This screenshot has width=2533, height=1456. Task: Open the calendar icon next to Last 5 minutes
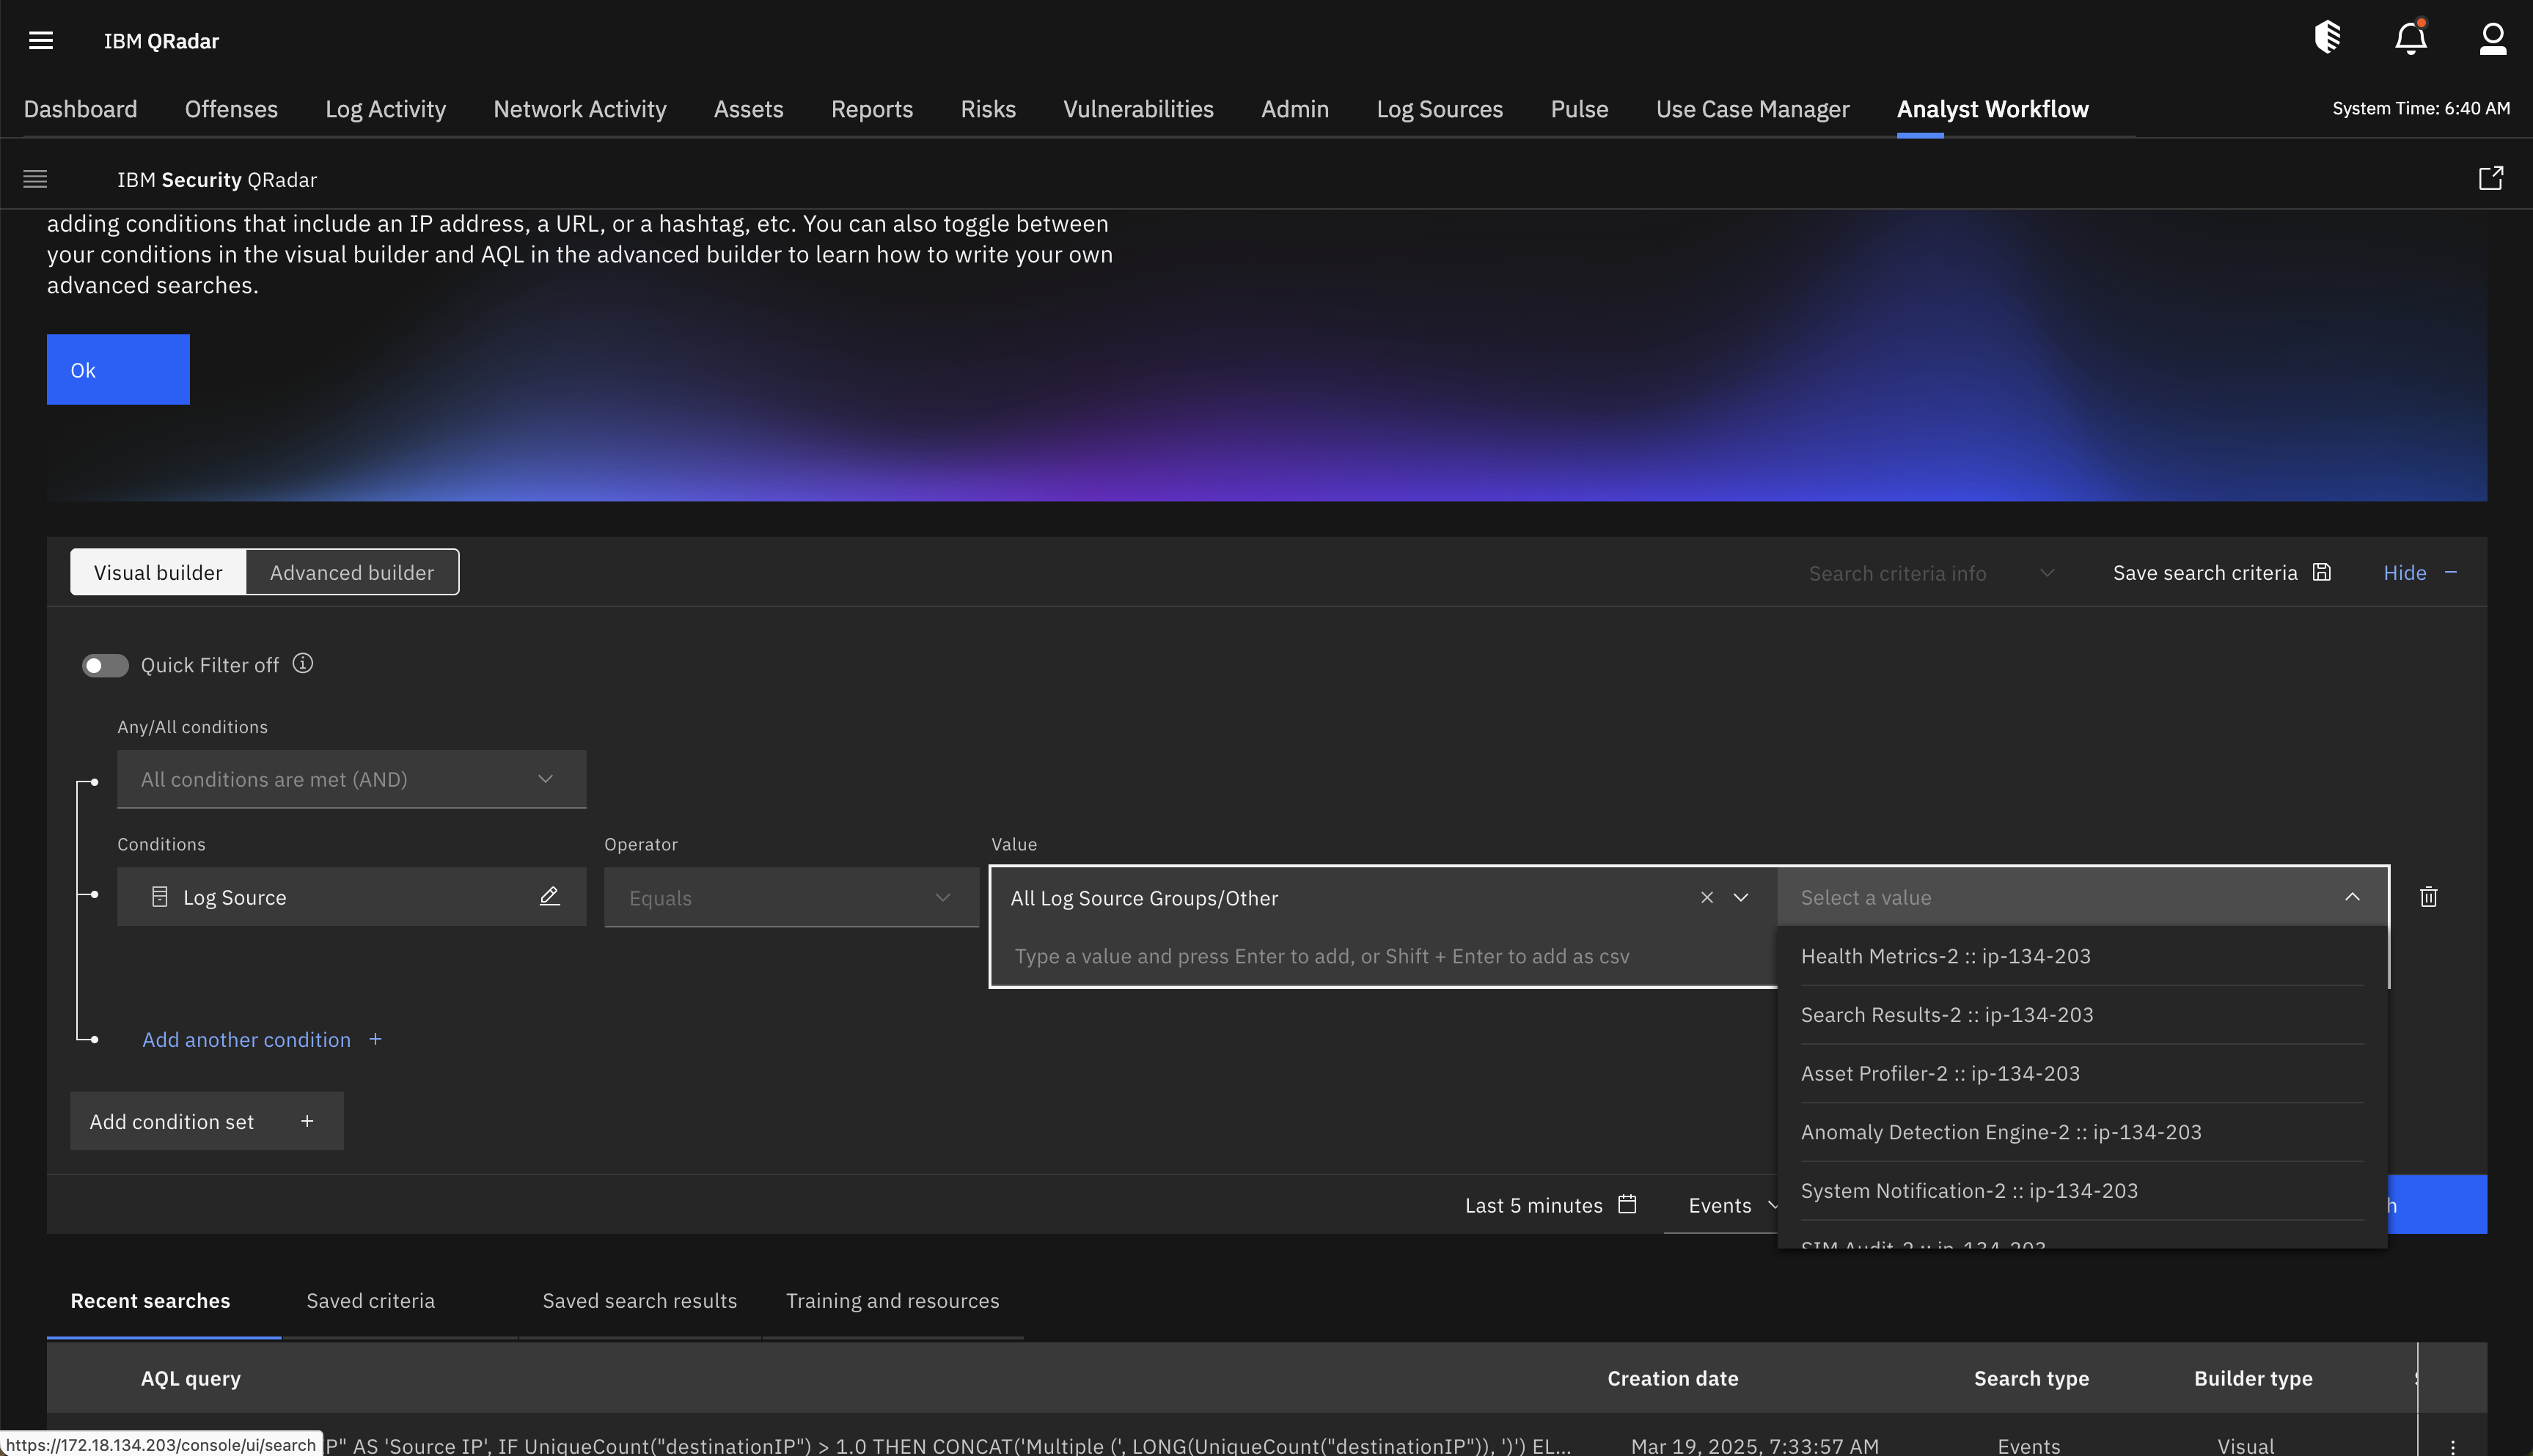coord(1627,1204)
